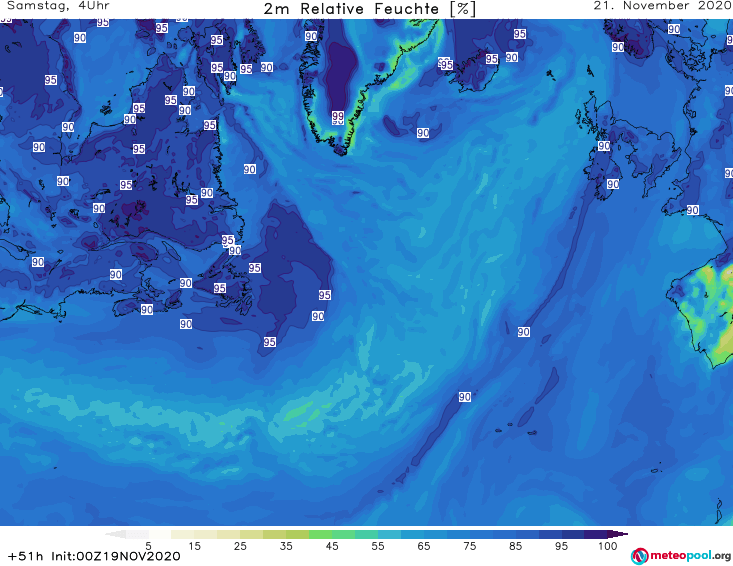Click the '65' tick label on the color scale

[x=424, y=546]
